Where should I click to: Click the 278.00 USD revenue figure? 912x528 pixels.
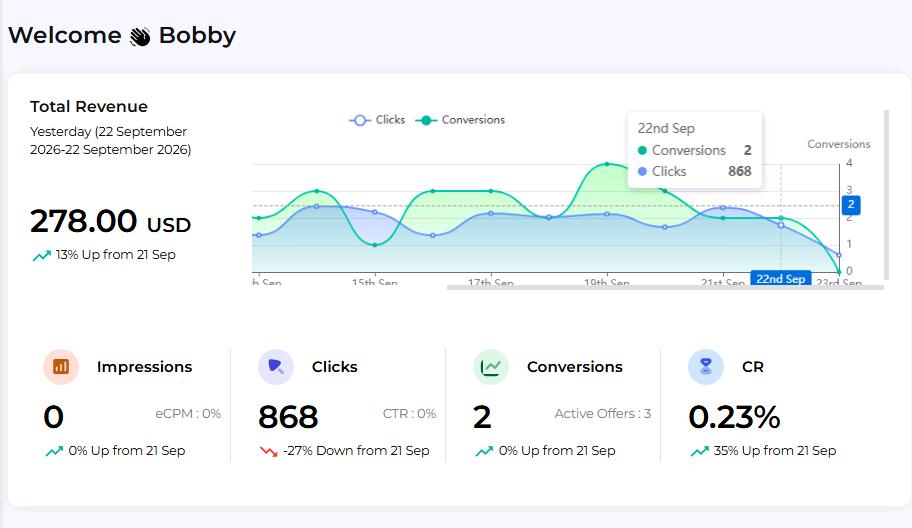click(111, 222)
